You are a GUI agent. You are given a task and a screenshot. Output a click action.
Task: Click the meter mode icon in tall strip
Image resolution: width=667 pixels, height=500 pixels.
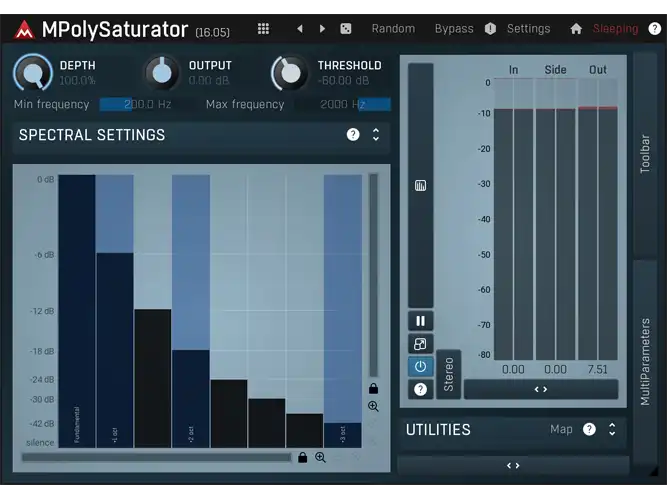coord(420,186)
